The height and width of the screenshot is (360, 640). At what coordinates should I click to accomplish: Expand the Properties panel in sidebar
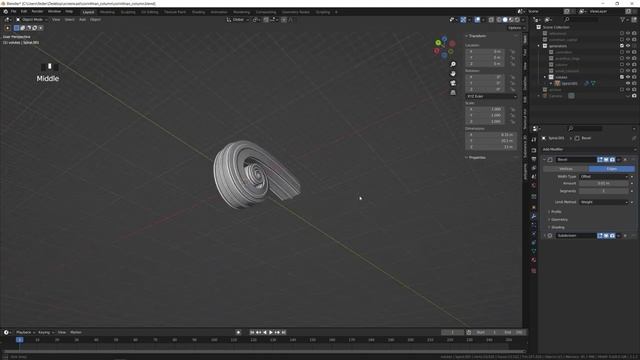pyautogui.click(x=476, y=158)
